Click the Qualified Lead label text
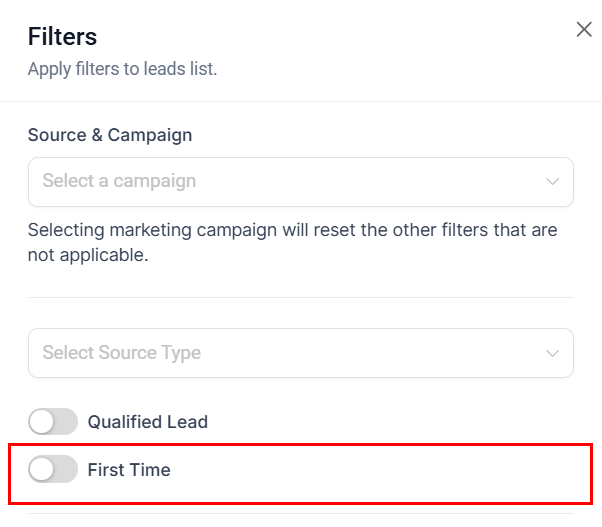The image size is (602, 527). coord(148,422)
